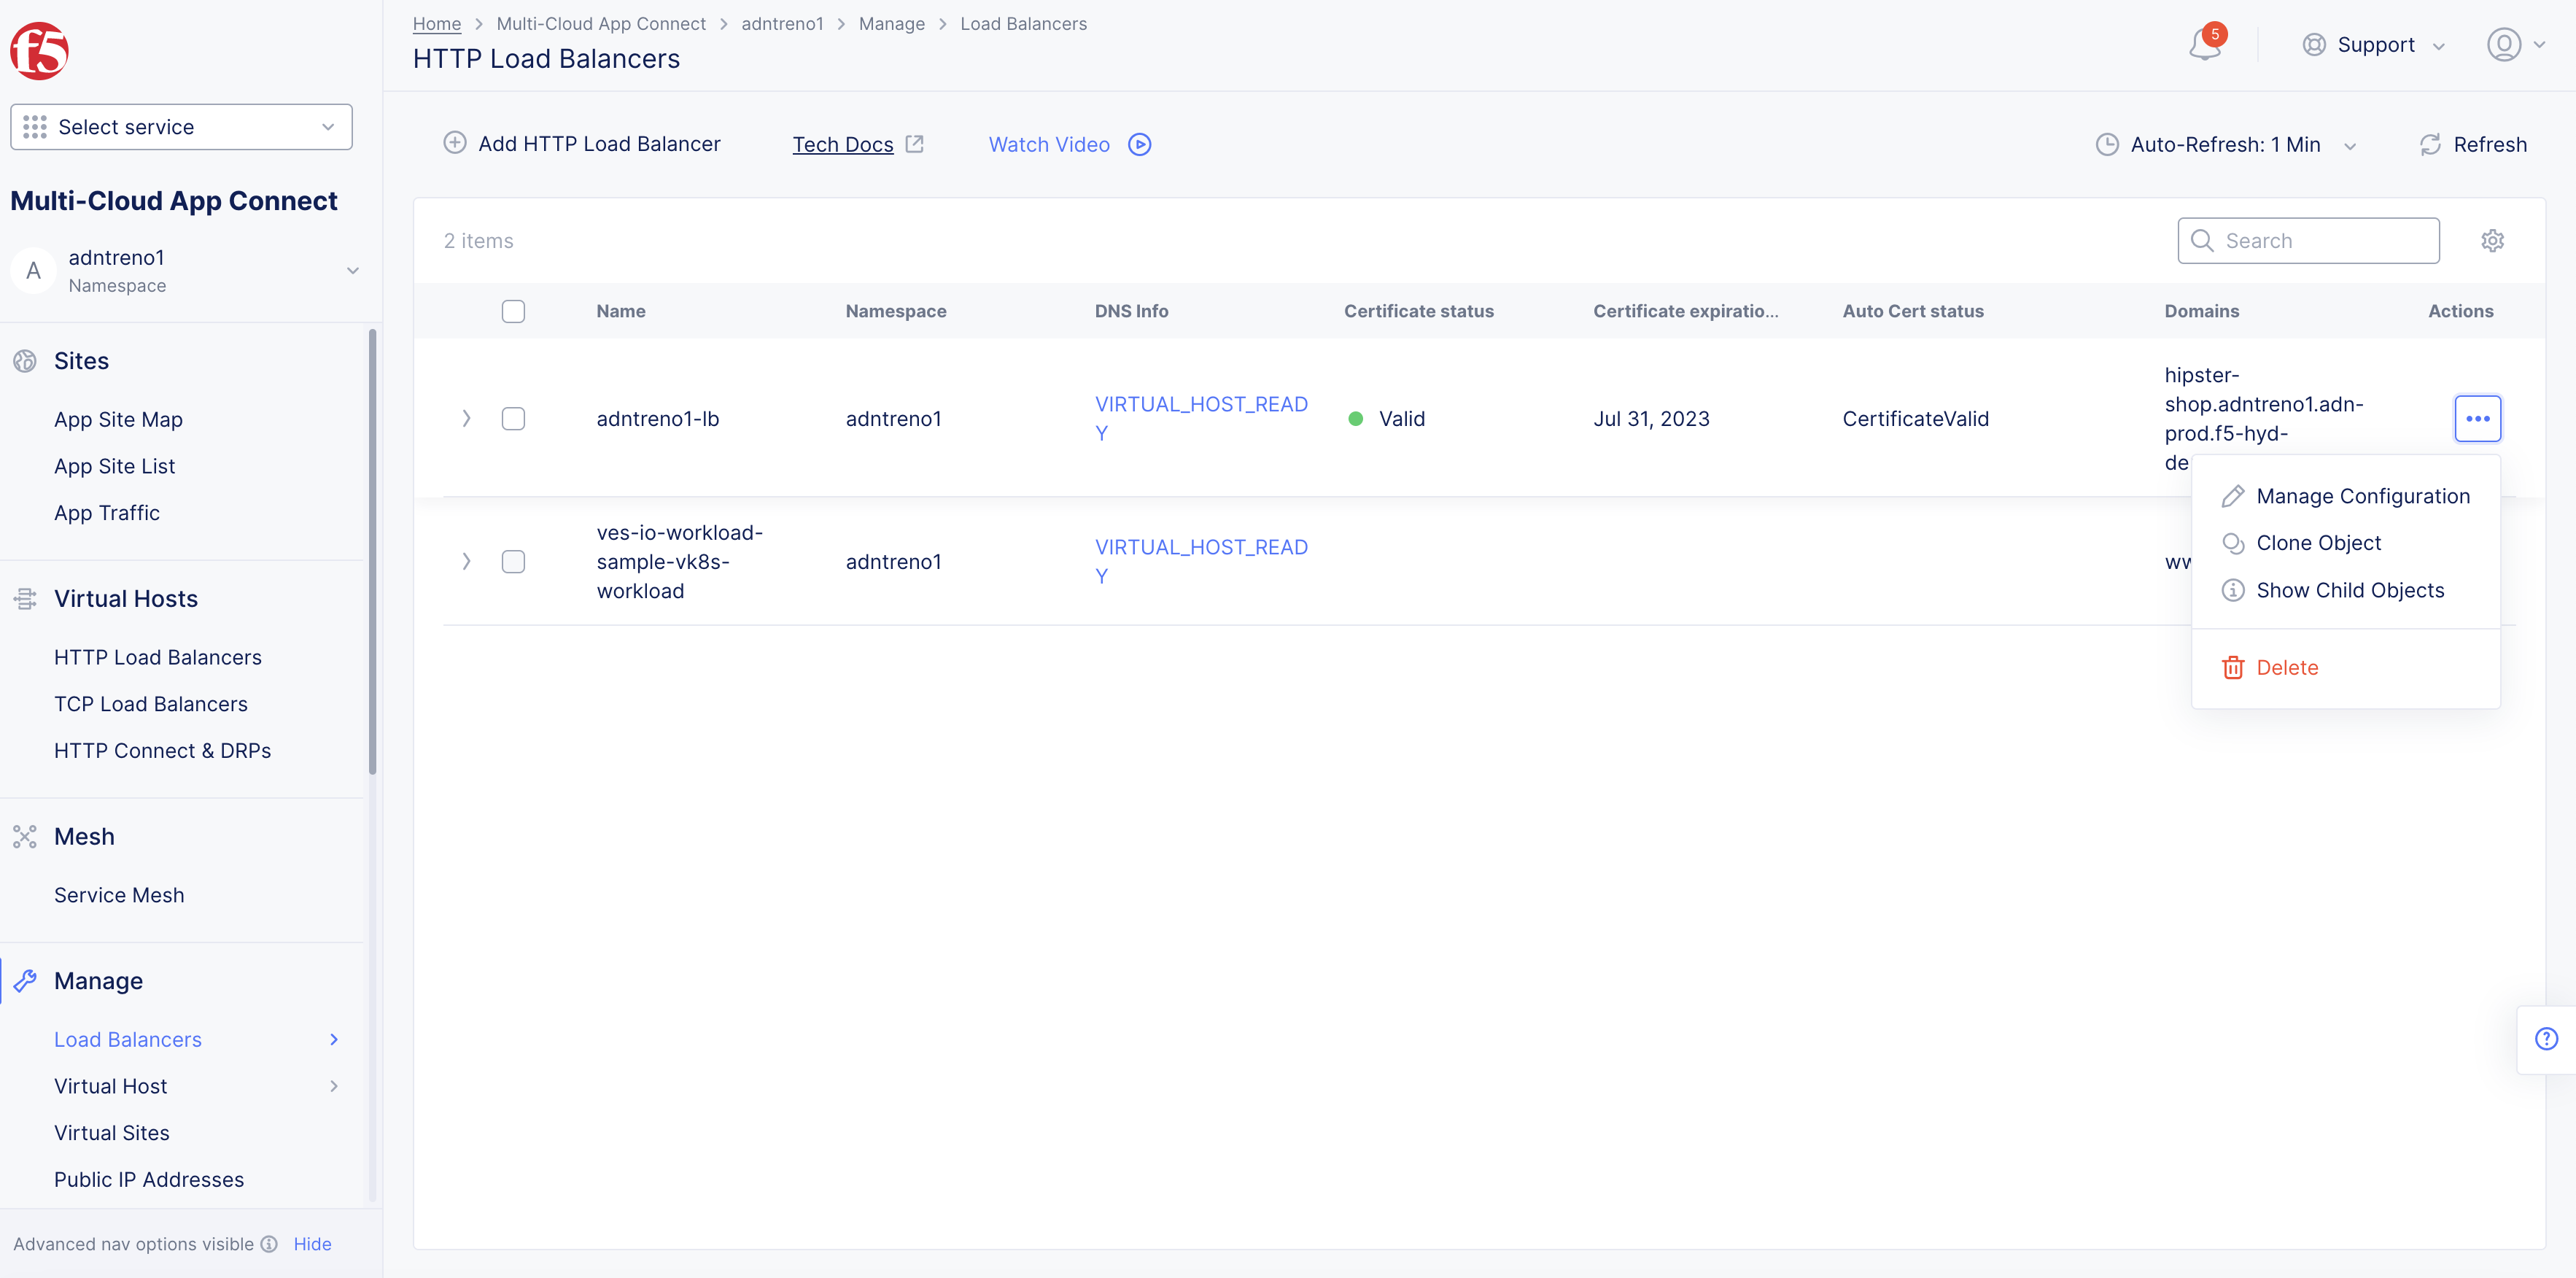Click the Watch Video play icon
The width and height of the screenshot is (2576, 1278).
1139,145
